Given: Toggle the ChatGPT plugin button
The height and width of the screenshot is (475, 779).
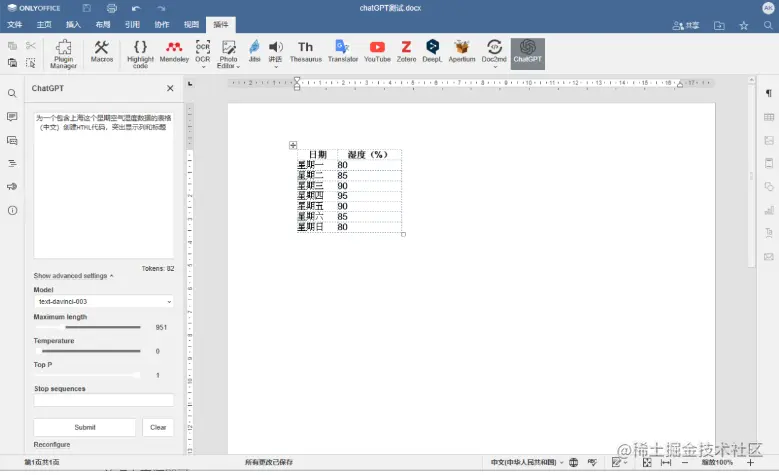Looking at the screenshot, I should 528,53.
